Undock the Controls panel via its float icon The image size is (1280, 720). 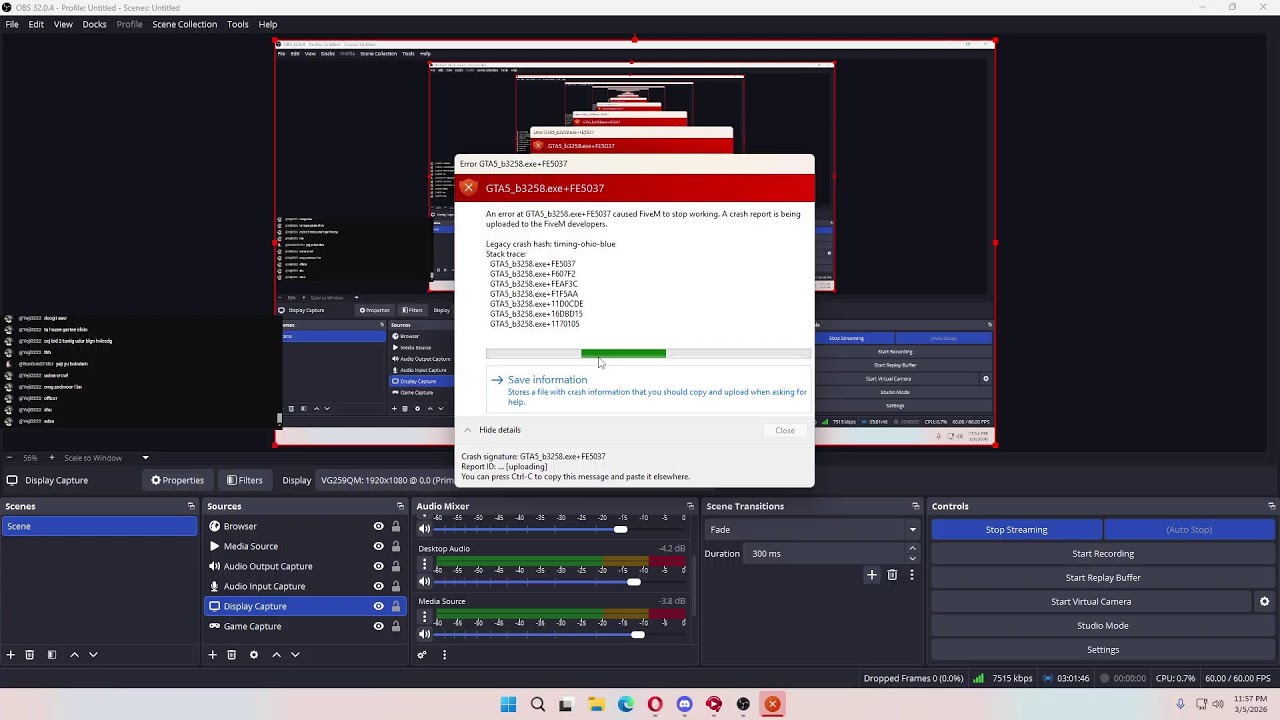pos(1271,506)
